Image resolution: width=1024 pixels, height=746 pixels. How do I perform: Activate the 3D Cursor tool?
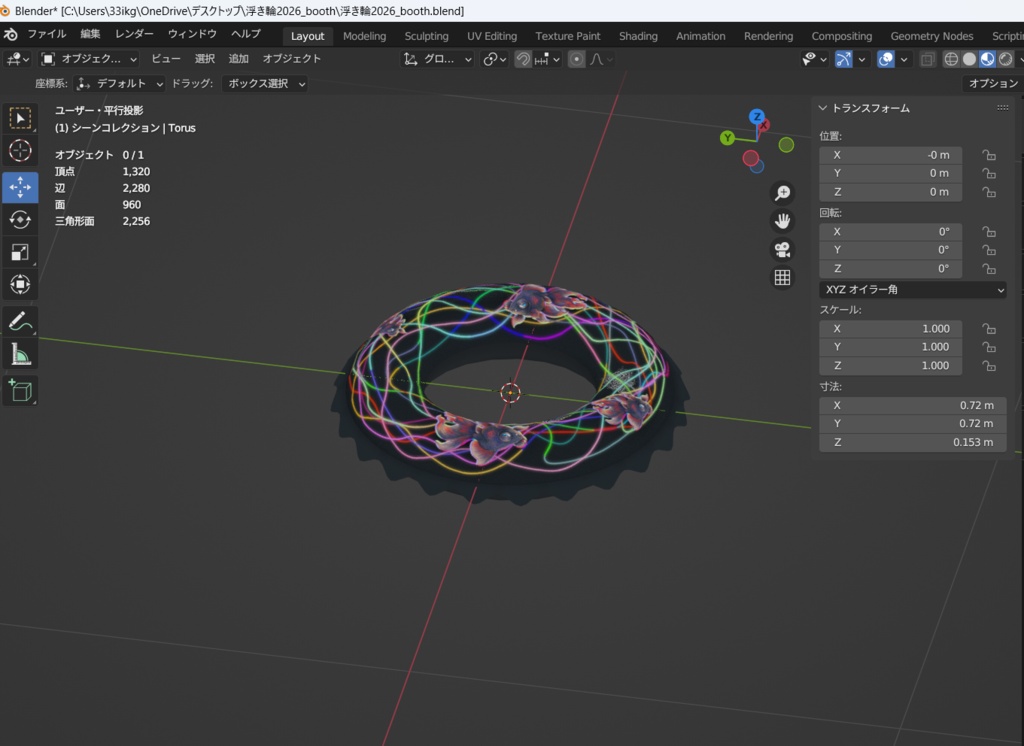20,151
